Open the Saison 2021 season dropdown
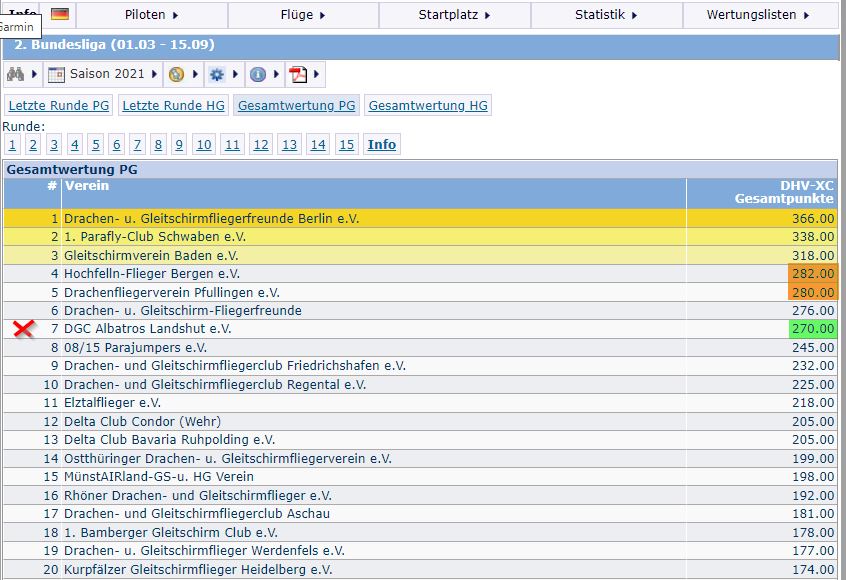 click(x=103, y=74)
